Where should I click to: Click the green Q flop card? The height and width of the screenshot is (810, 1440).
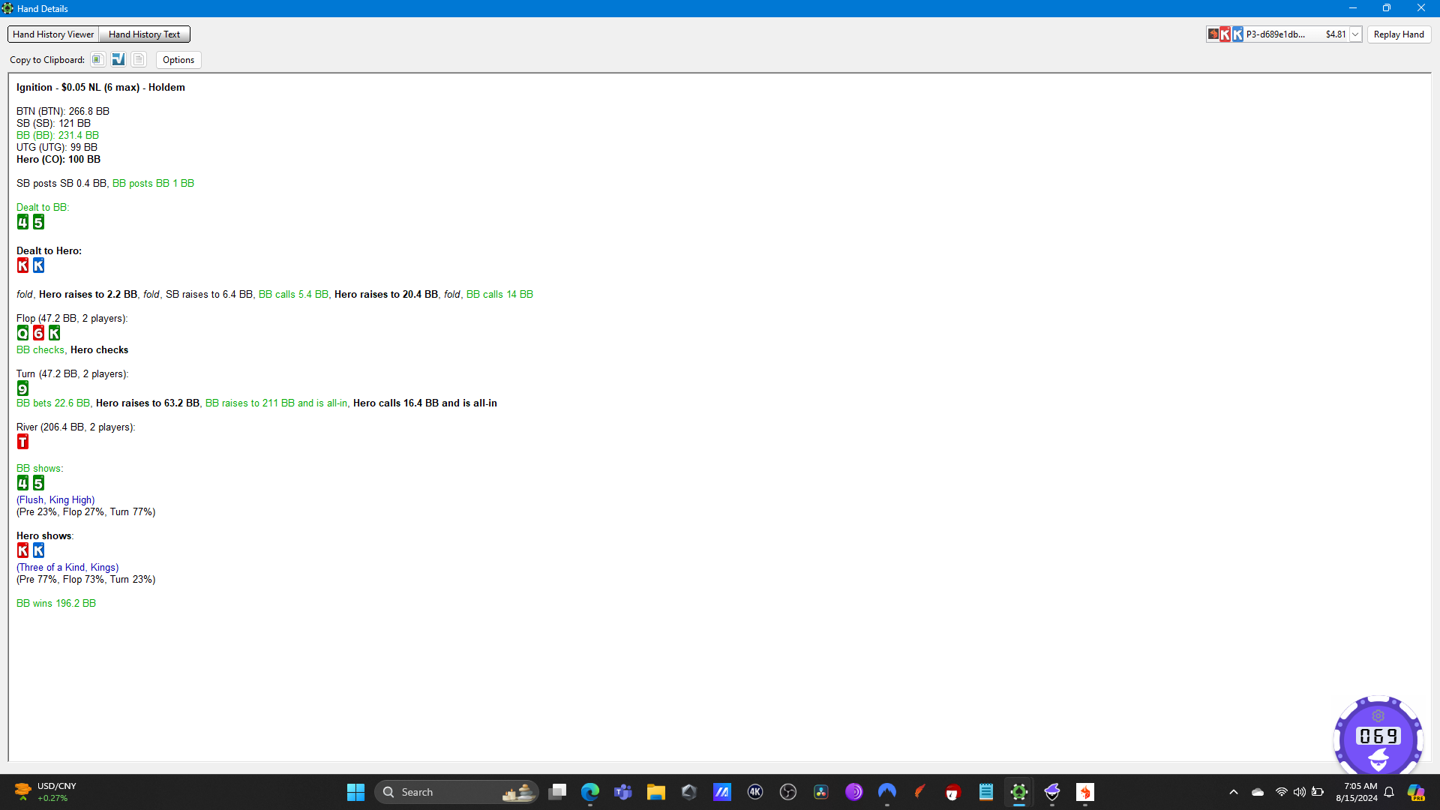(23, 333)
